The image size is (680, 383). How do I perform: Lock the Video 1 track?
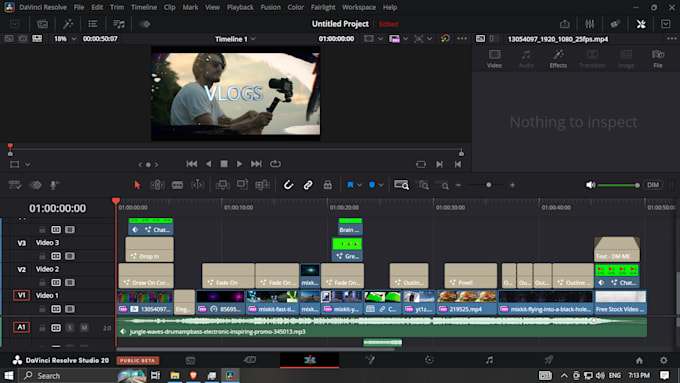pos(42,309)
